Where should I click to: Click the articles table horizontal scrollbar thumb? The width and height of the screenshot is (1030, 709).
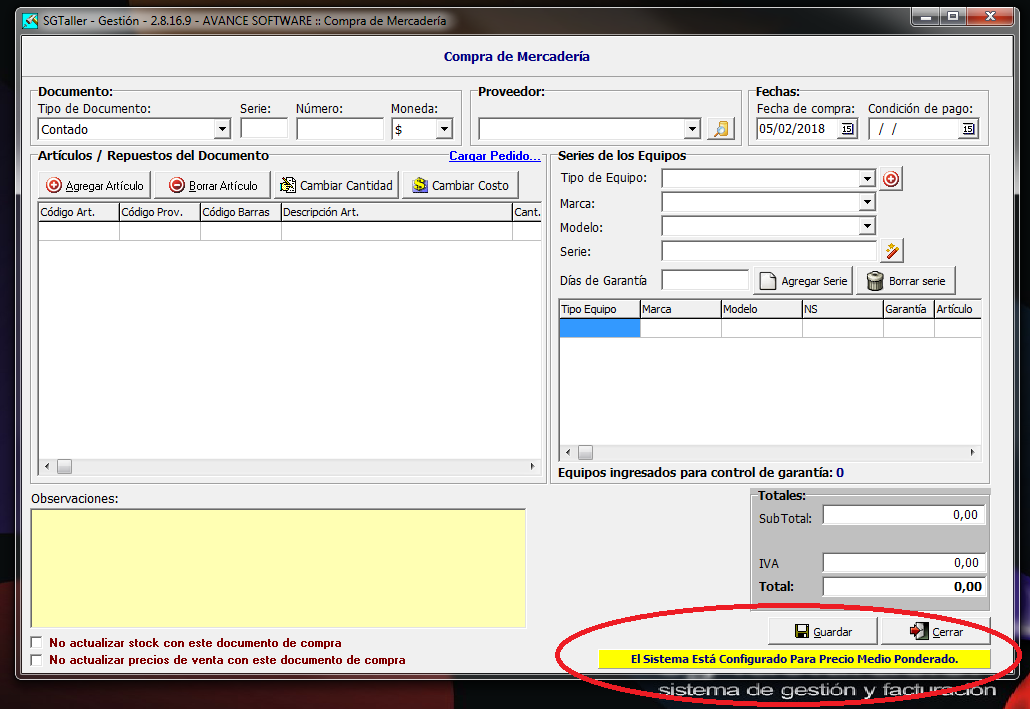click(64, 466)
